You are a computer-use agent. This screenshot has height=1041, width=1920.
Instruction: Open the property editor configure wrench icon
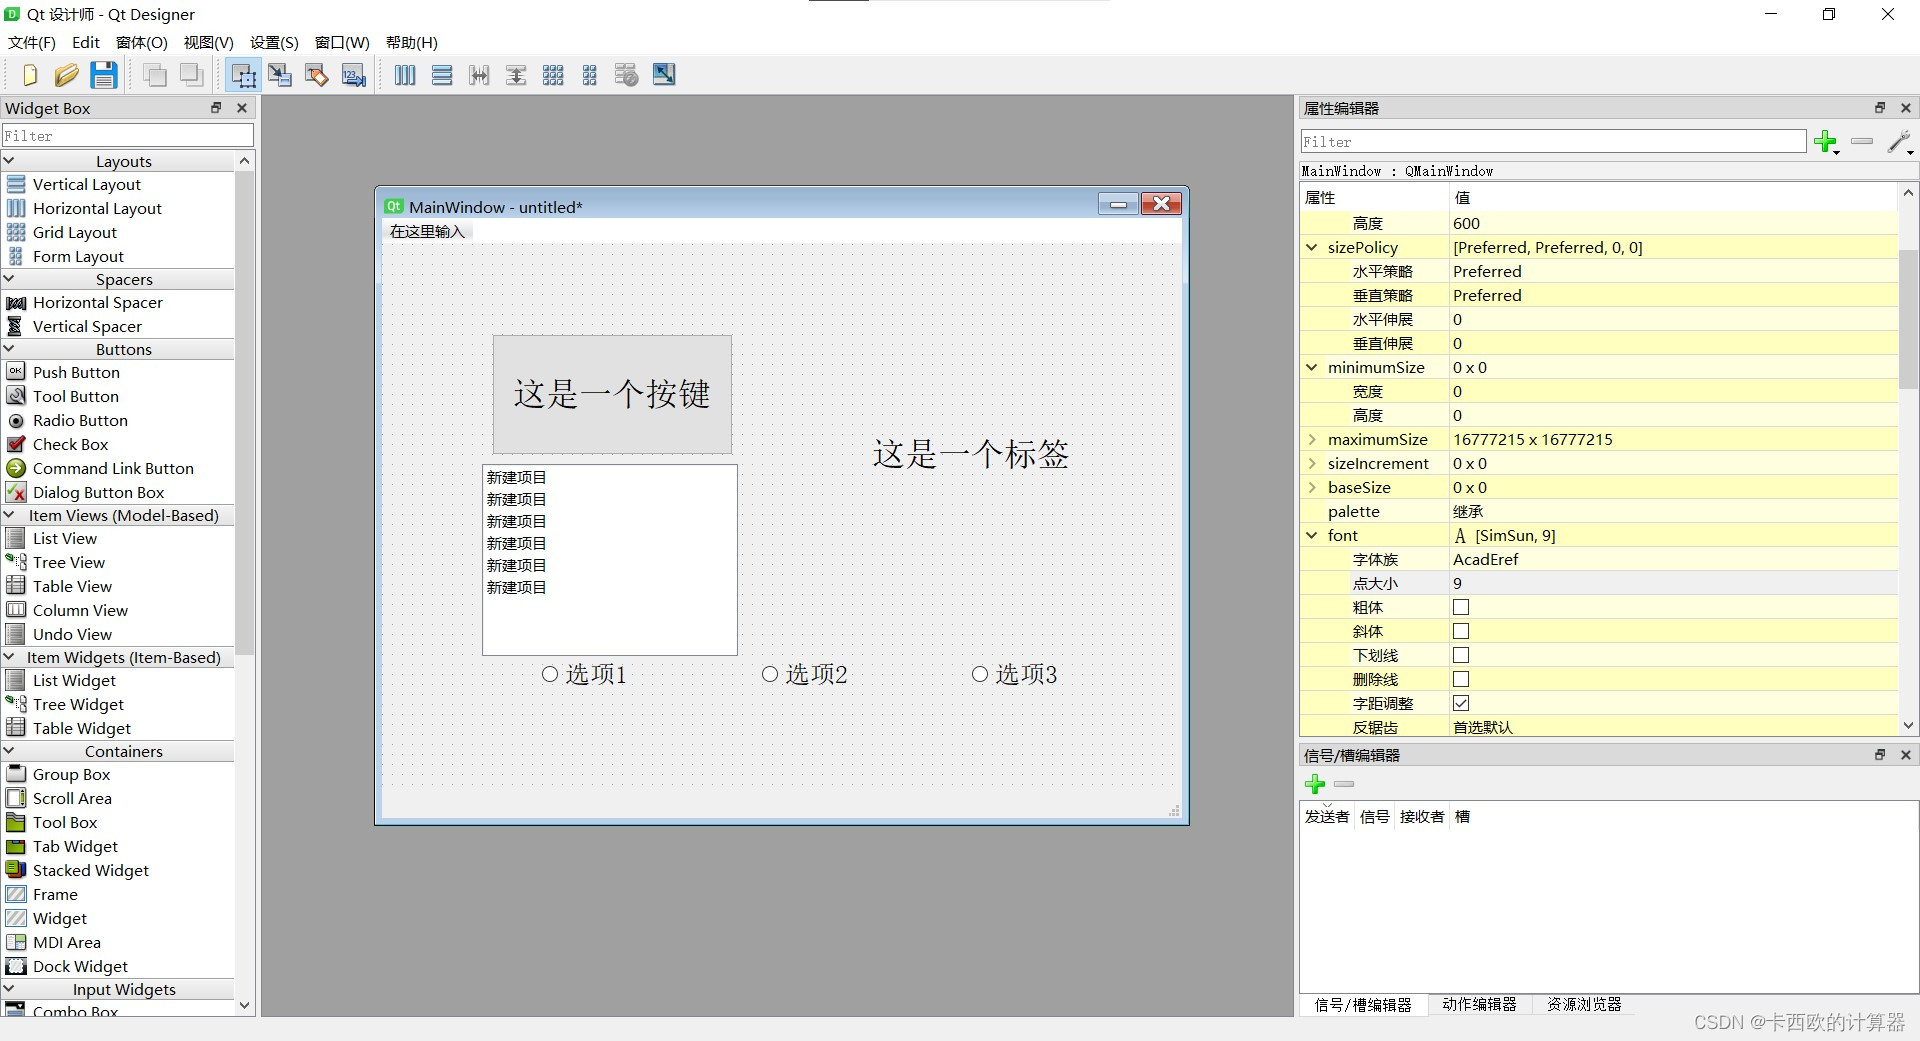1899,140
